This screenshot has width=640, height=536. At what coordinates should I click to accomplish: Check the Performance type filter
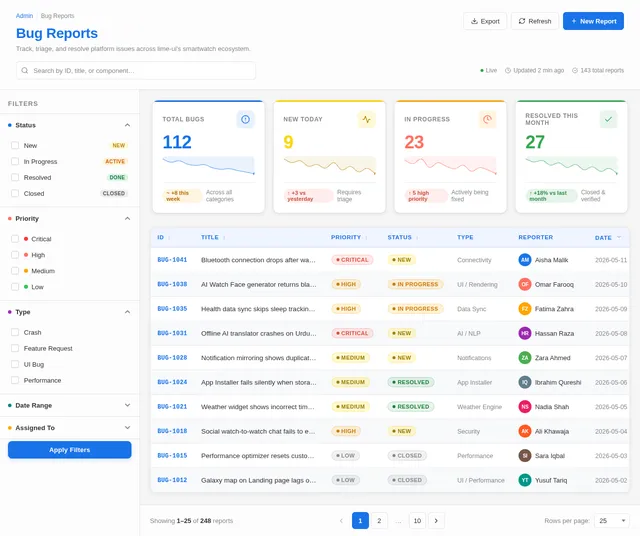(15, 380)
